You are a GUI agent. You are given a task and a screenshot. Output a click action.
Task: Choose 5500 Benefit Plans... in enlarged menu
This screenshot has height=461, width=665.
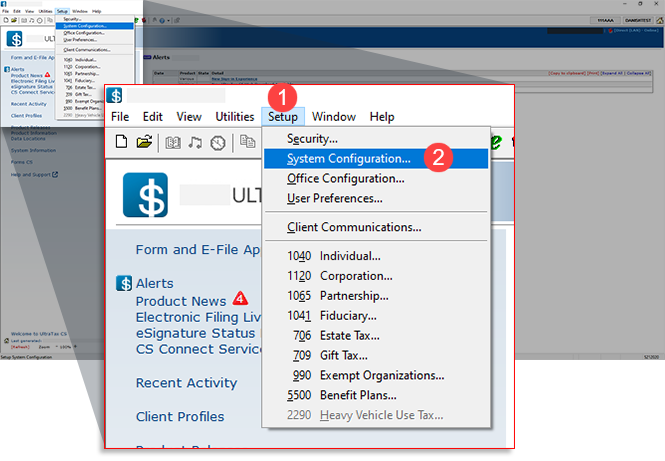point(376,395)
